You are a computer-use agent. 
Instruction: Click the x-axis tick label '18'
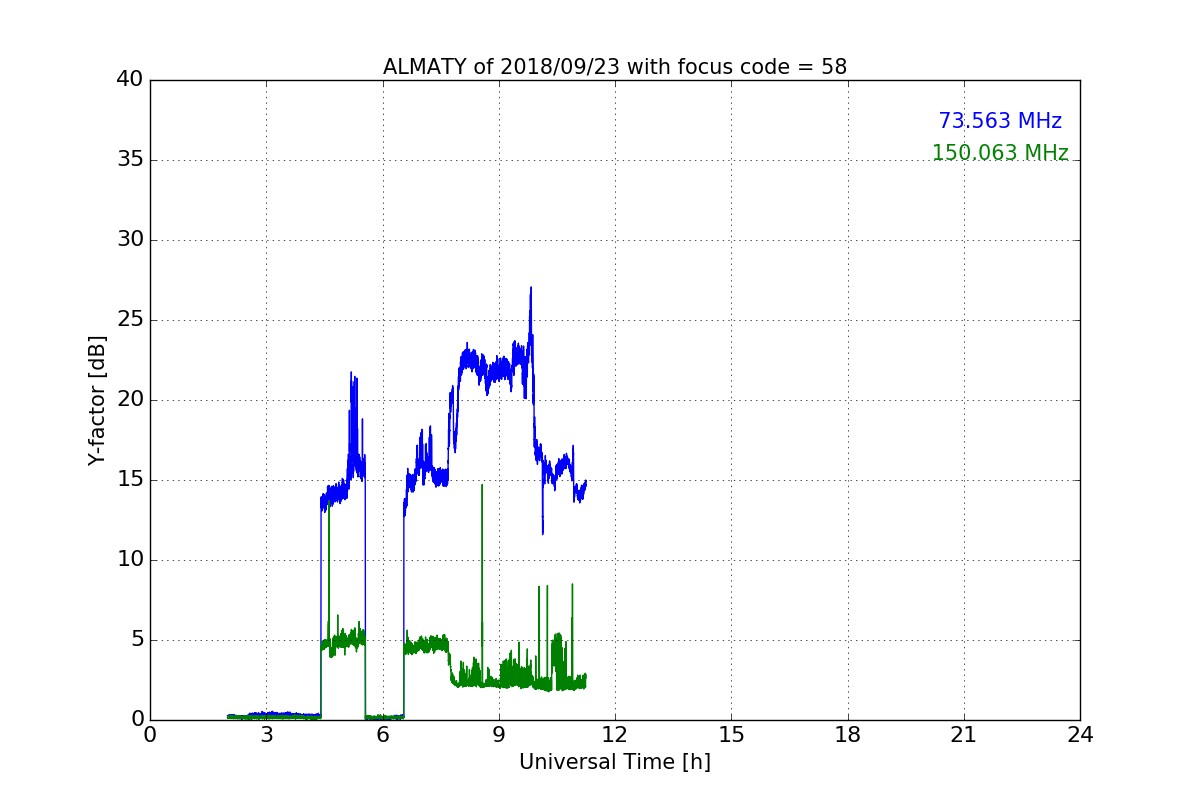[848, 735]
